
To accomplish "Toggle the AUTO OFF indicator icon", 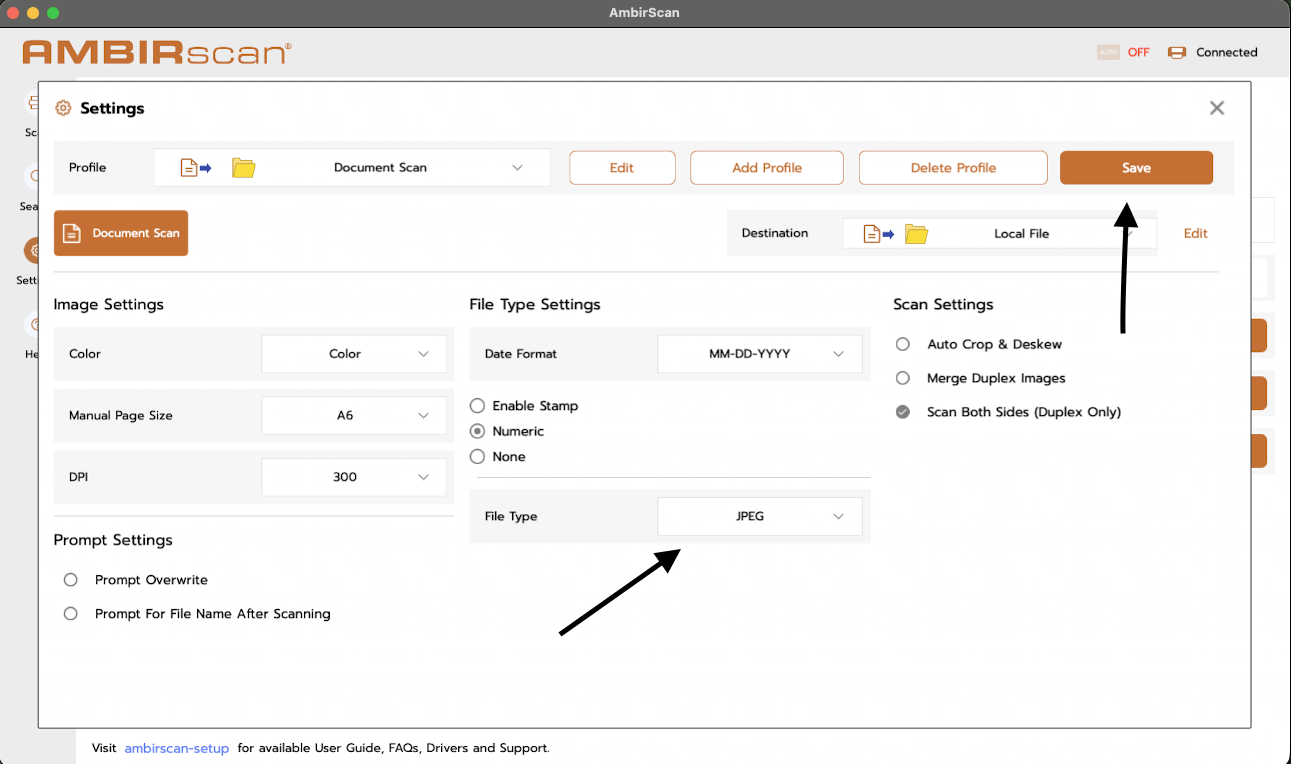I will click(x=1108, y=52).
